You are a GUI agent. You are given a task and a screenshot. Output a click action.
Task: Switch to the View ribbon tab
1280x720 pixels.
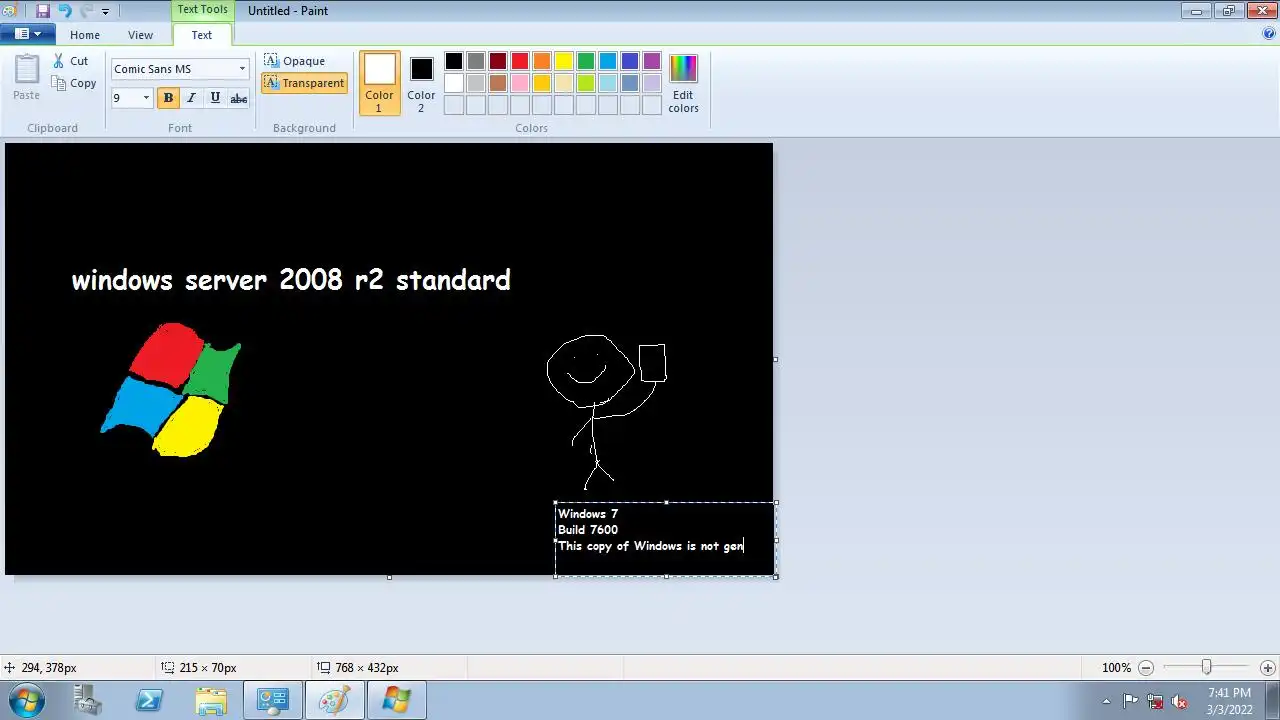click(x=140, y=35)
